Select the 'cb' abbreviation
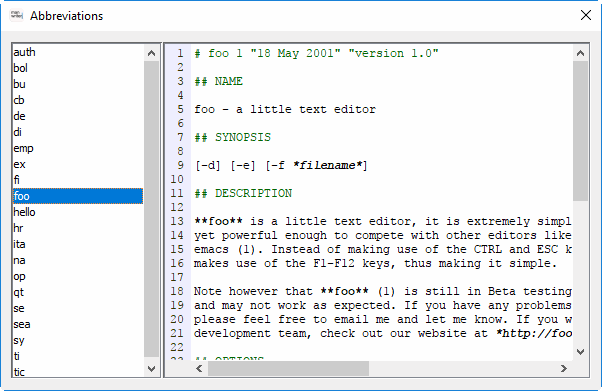 pyautogui.click(x=78, y=100)
